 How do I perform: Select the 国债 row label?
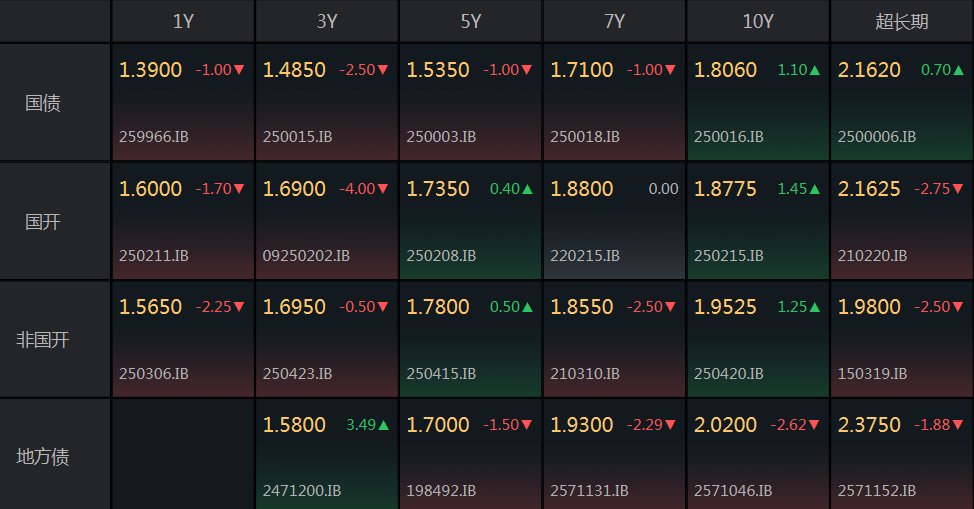[43, 102]
